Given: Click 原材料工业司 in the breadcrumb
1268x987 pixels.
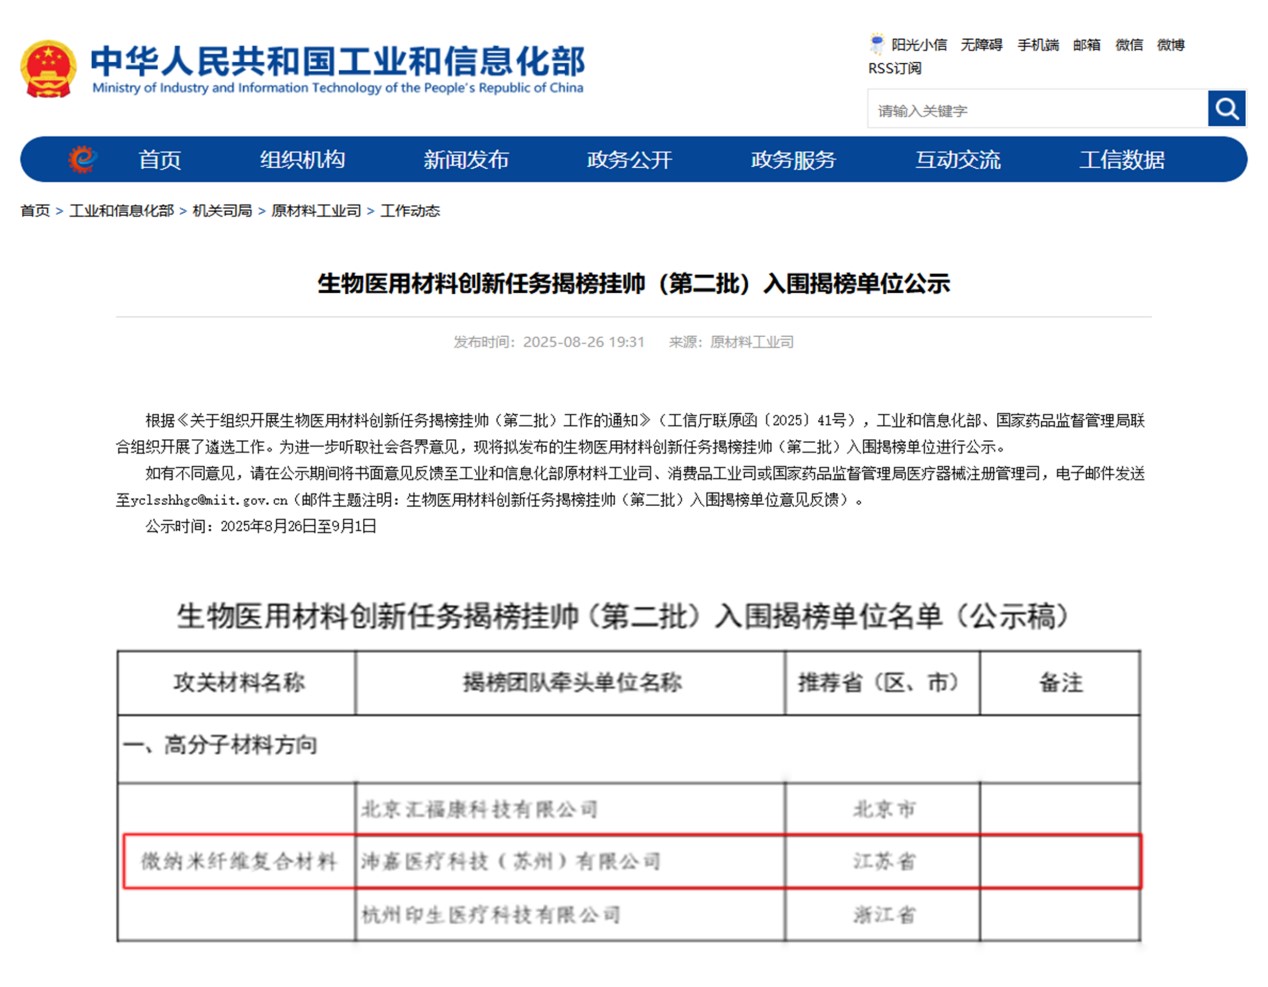Looking at the screenshot, I should coord(316,211).
